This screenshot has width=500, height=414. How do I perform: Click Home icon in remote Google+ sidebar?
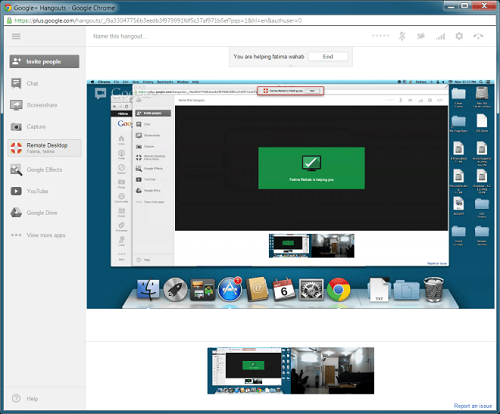tap(121, 140)
